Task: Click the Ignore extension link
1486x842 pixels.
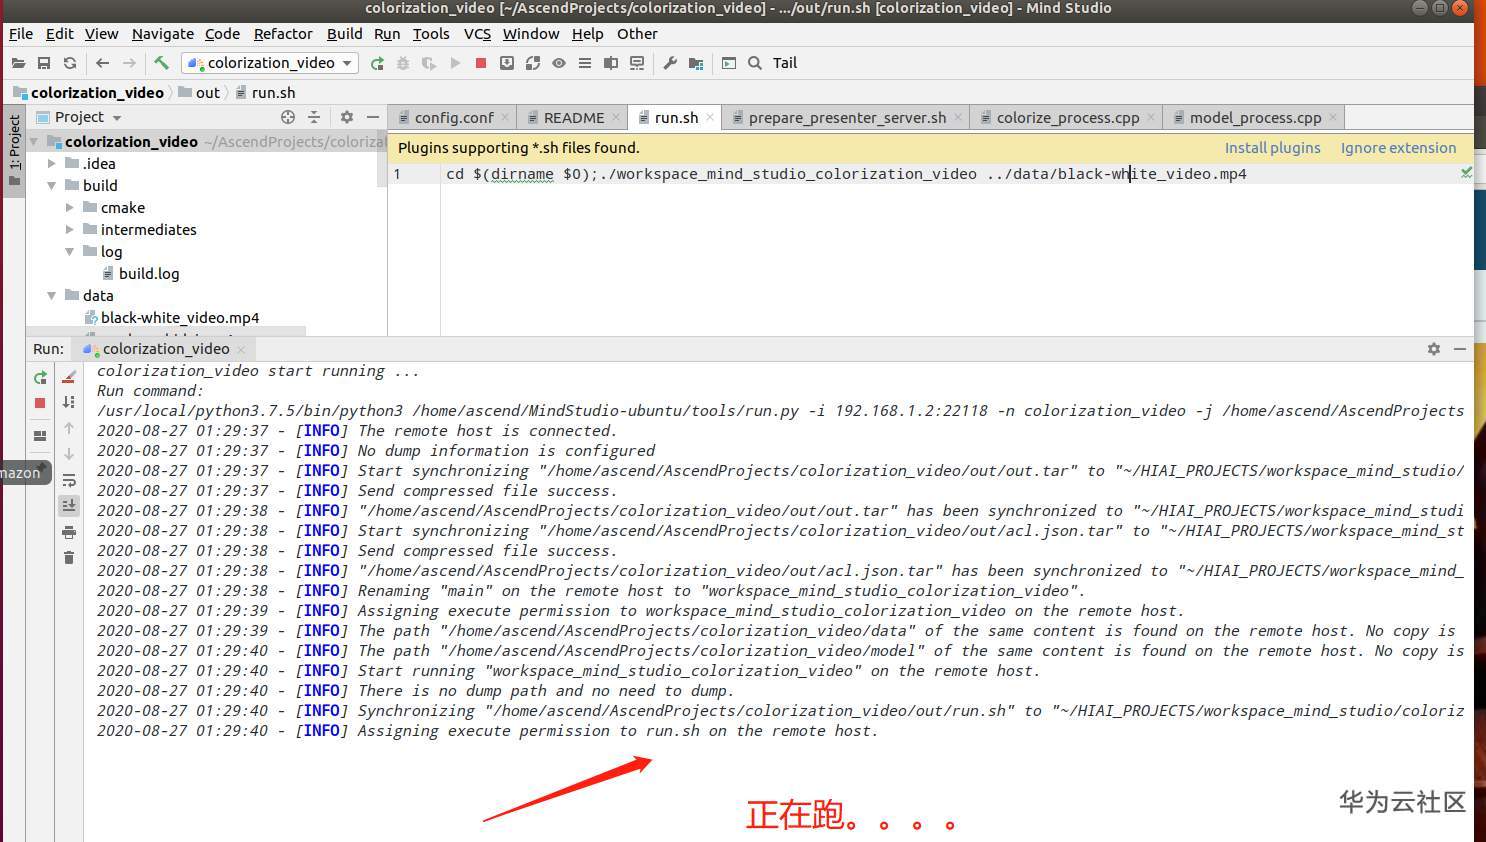Action: [x=1398, y=148]
